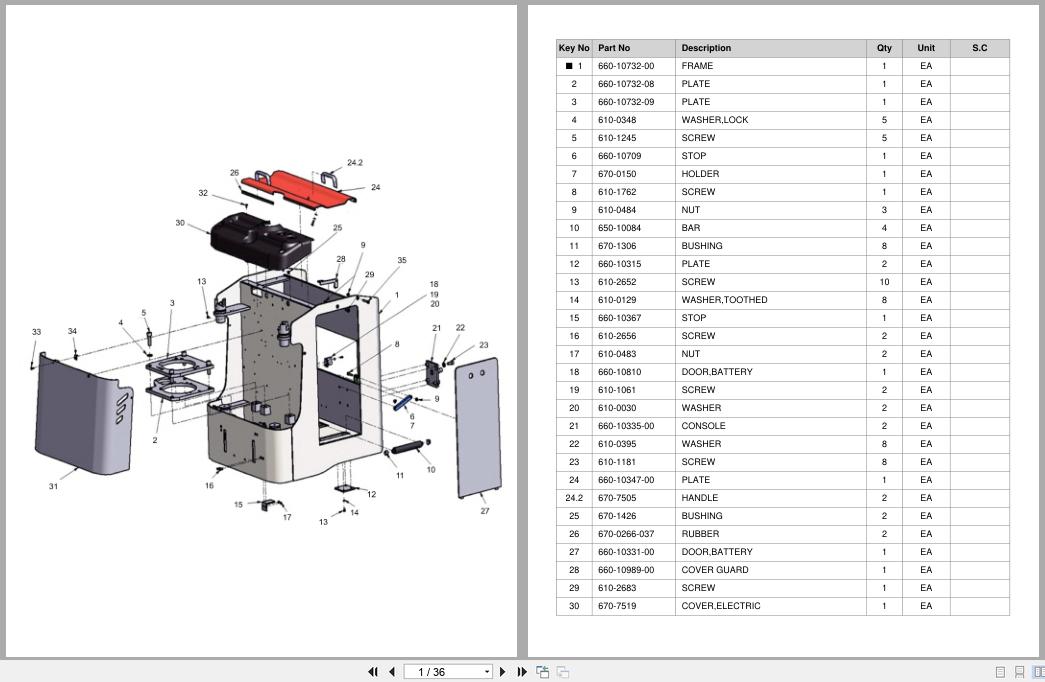Image resolution: width=1045 pixels, height=682 pixels.
Task: Click the curved grey cover labeled 31
Action: [x=83, y=413]
